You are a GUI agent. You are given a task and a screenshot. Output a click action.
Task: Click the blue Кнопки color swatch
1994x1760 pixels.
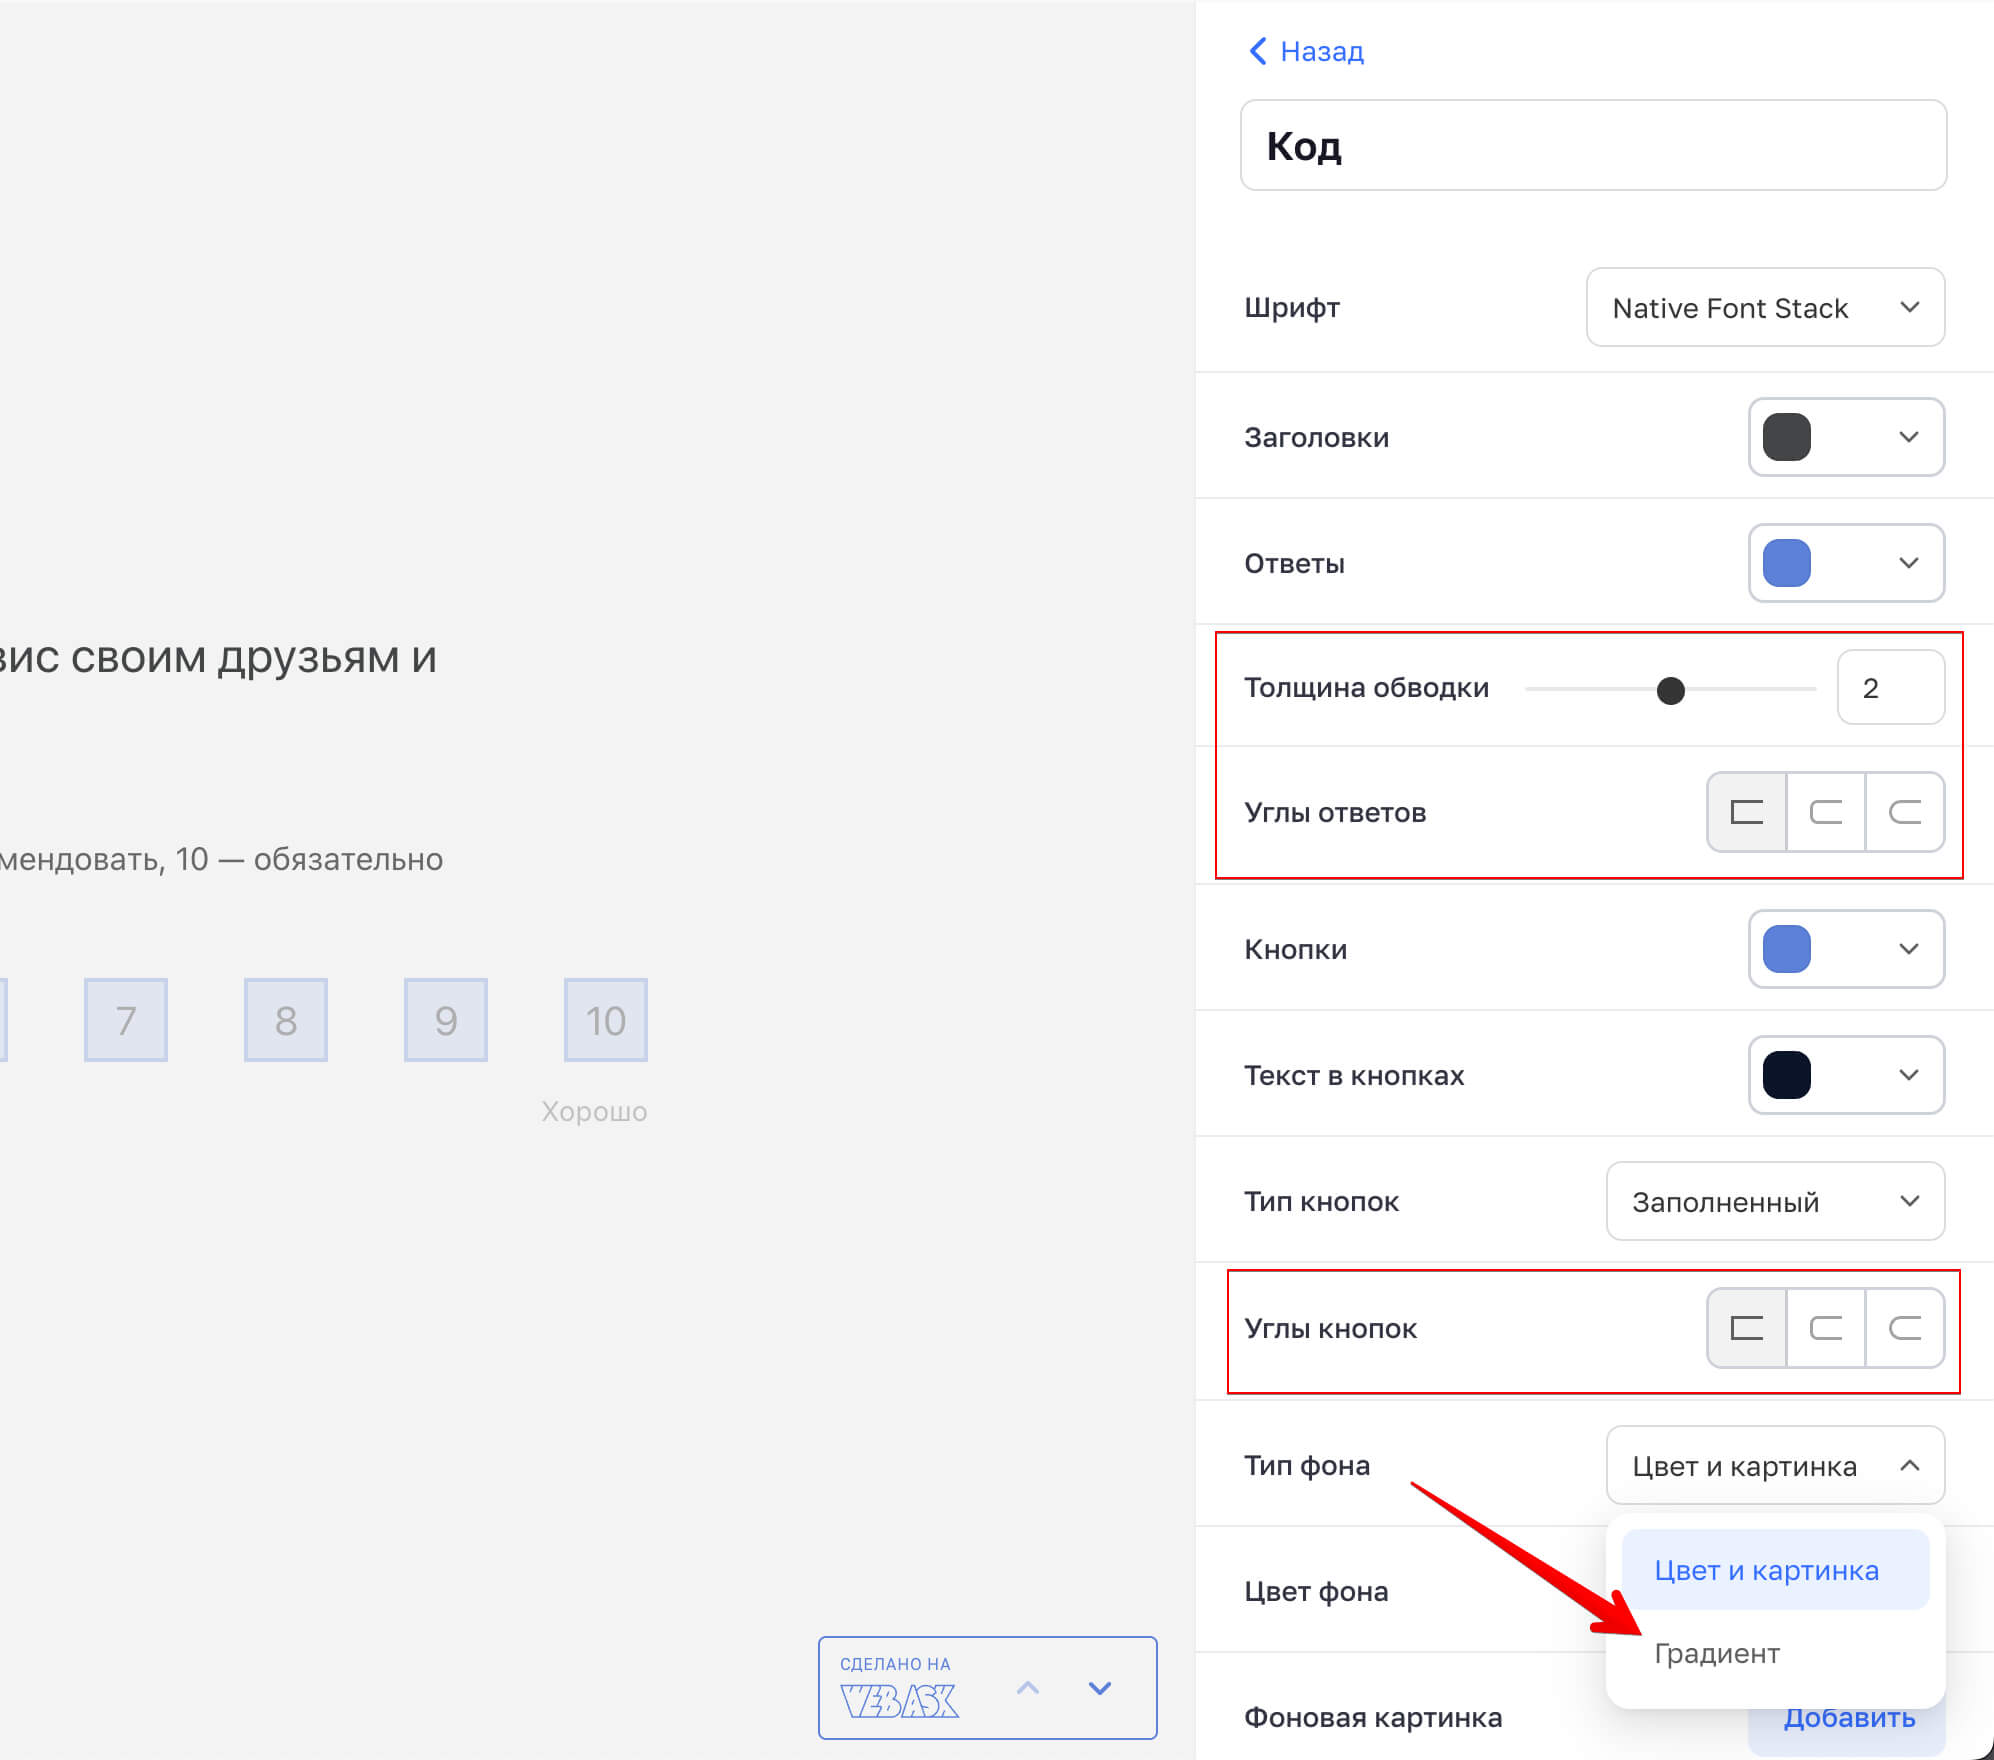click(1787, 949)
